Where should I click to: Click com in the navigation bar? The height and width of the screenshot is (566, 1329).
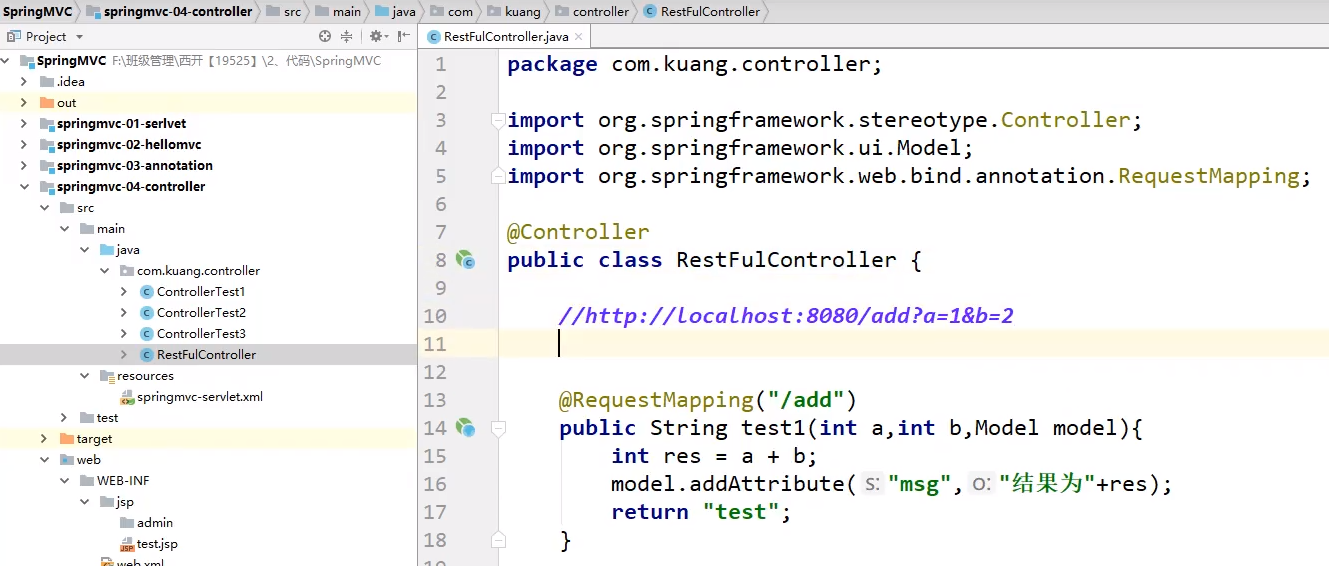pos(460,12)
